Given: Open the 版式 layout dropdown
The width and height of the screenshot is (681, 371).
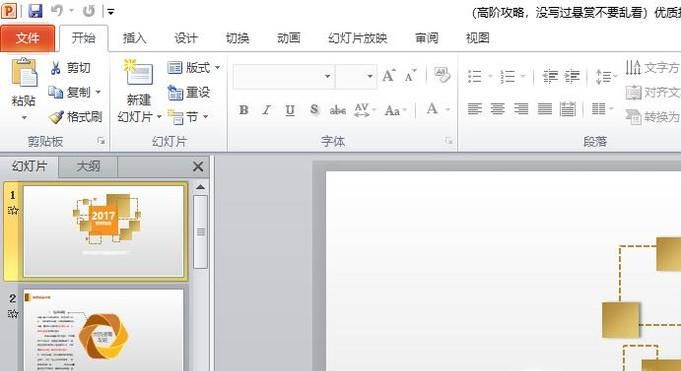Looking at the screenshot, I should [194, 68].
